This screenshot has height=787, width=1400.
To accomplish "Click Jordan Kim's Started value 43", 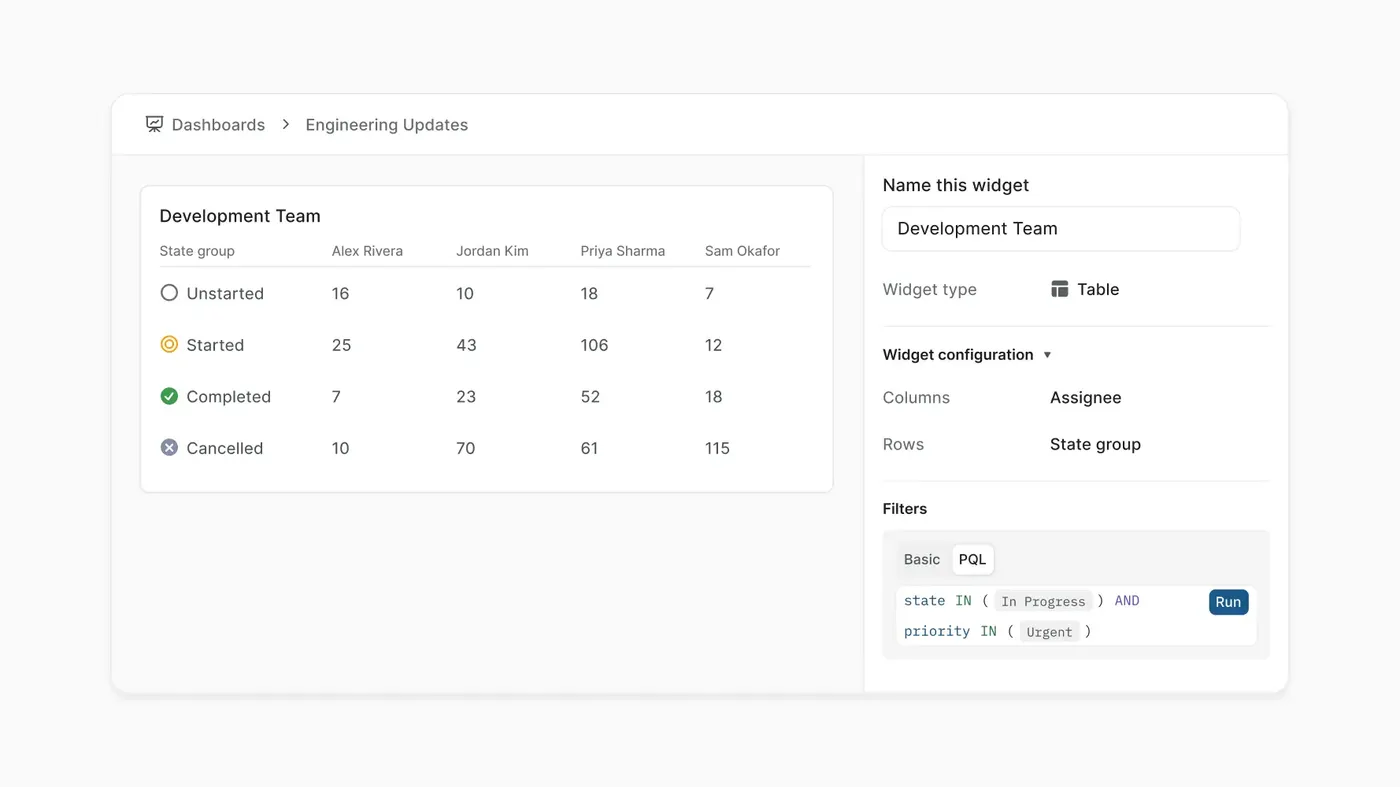I will point(466,345).
